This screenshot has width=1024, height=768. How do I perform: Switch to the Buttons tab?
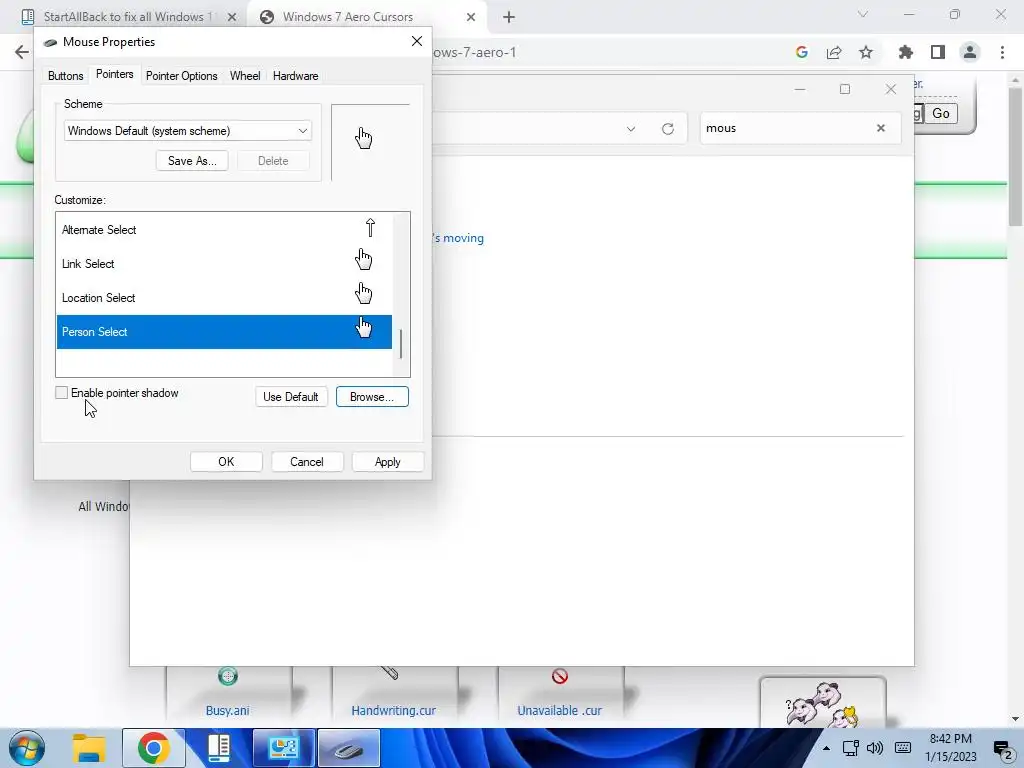(x=65, y=76)
